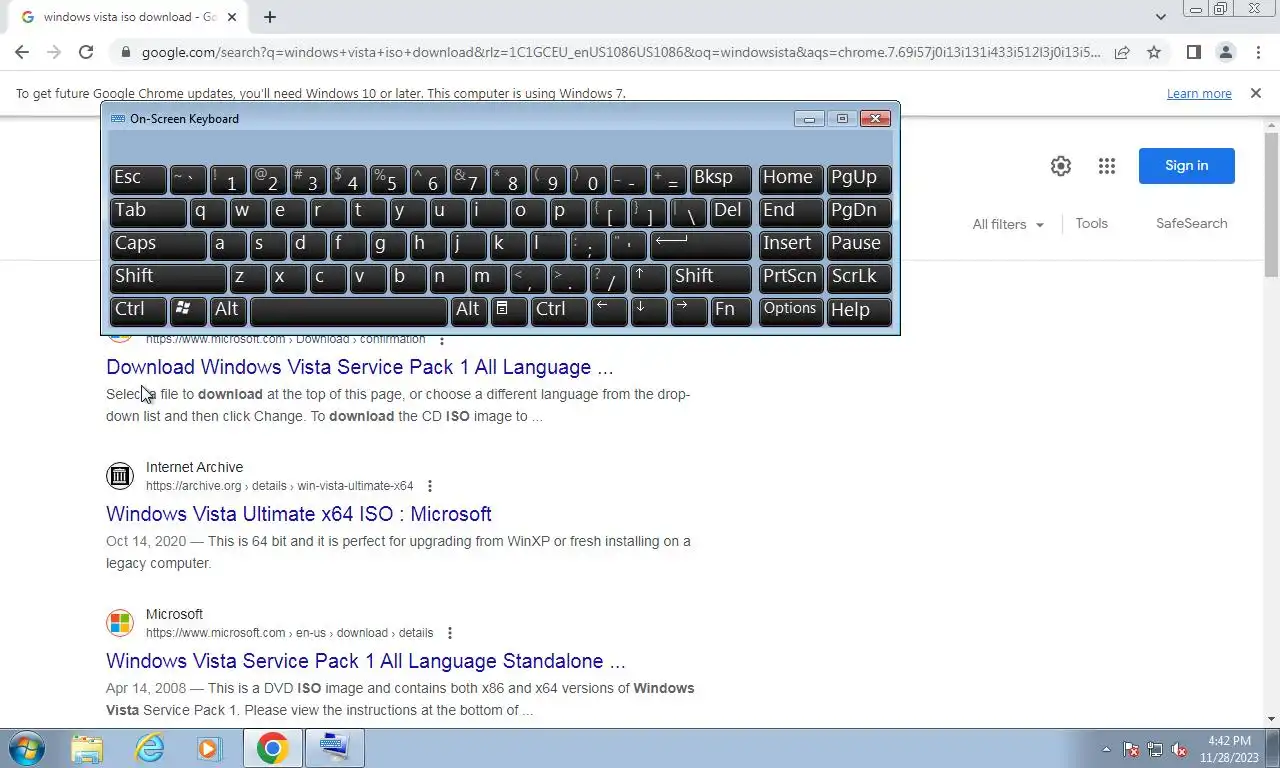Click the space bar on On-Screen Keyboard
The width and height of the screenshot is (1280, 768).
point(348,311)
